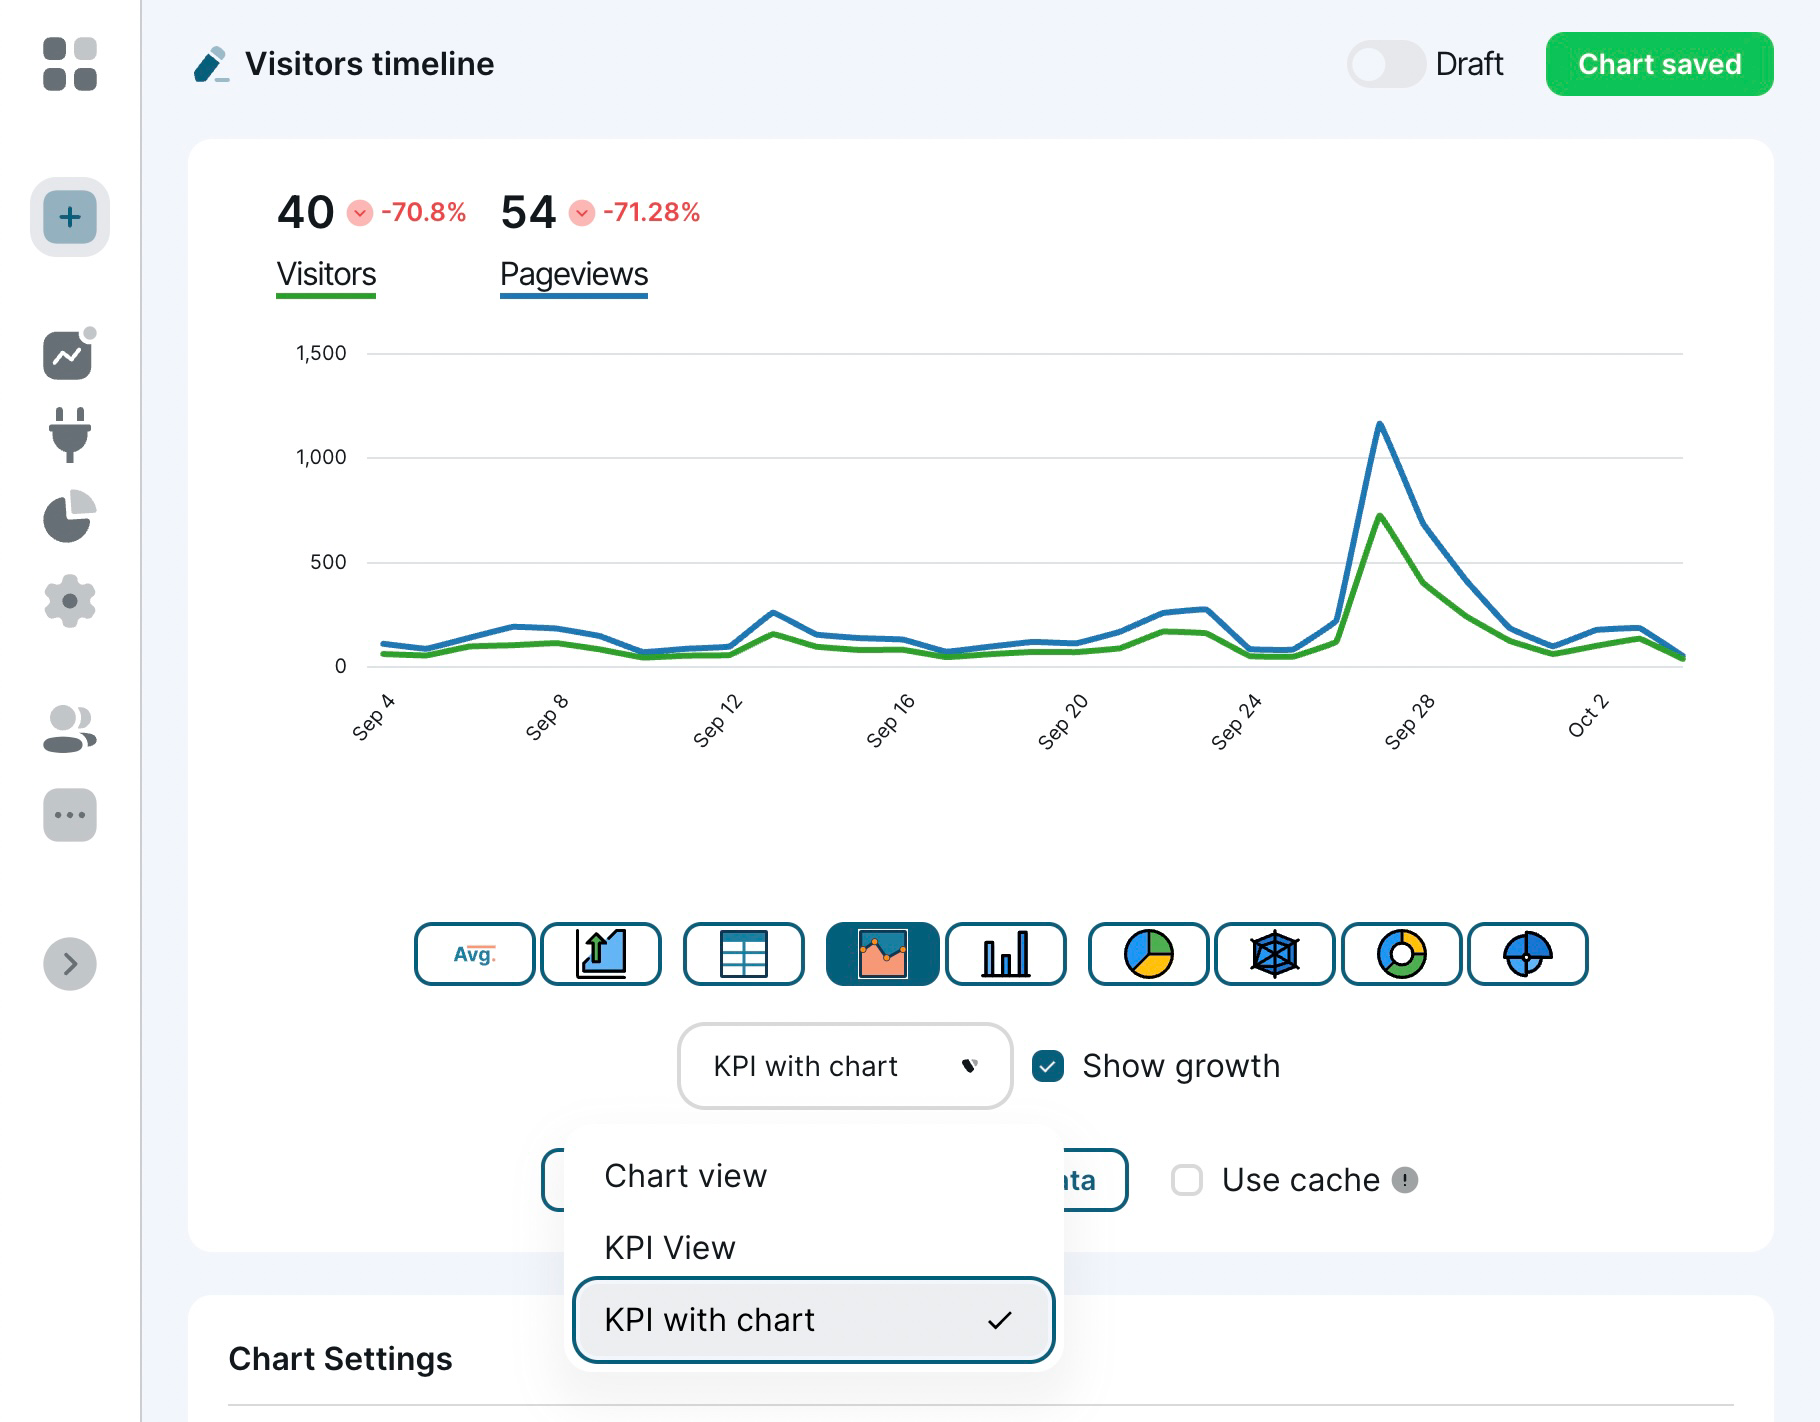
Task: Switch to the table view icon
Action: (x=743, y=955)
